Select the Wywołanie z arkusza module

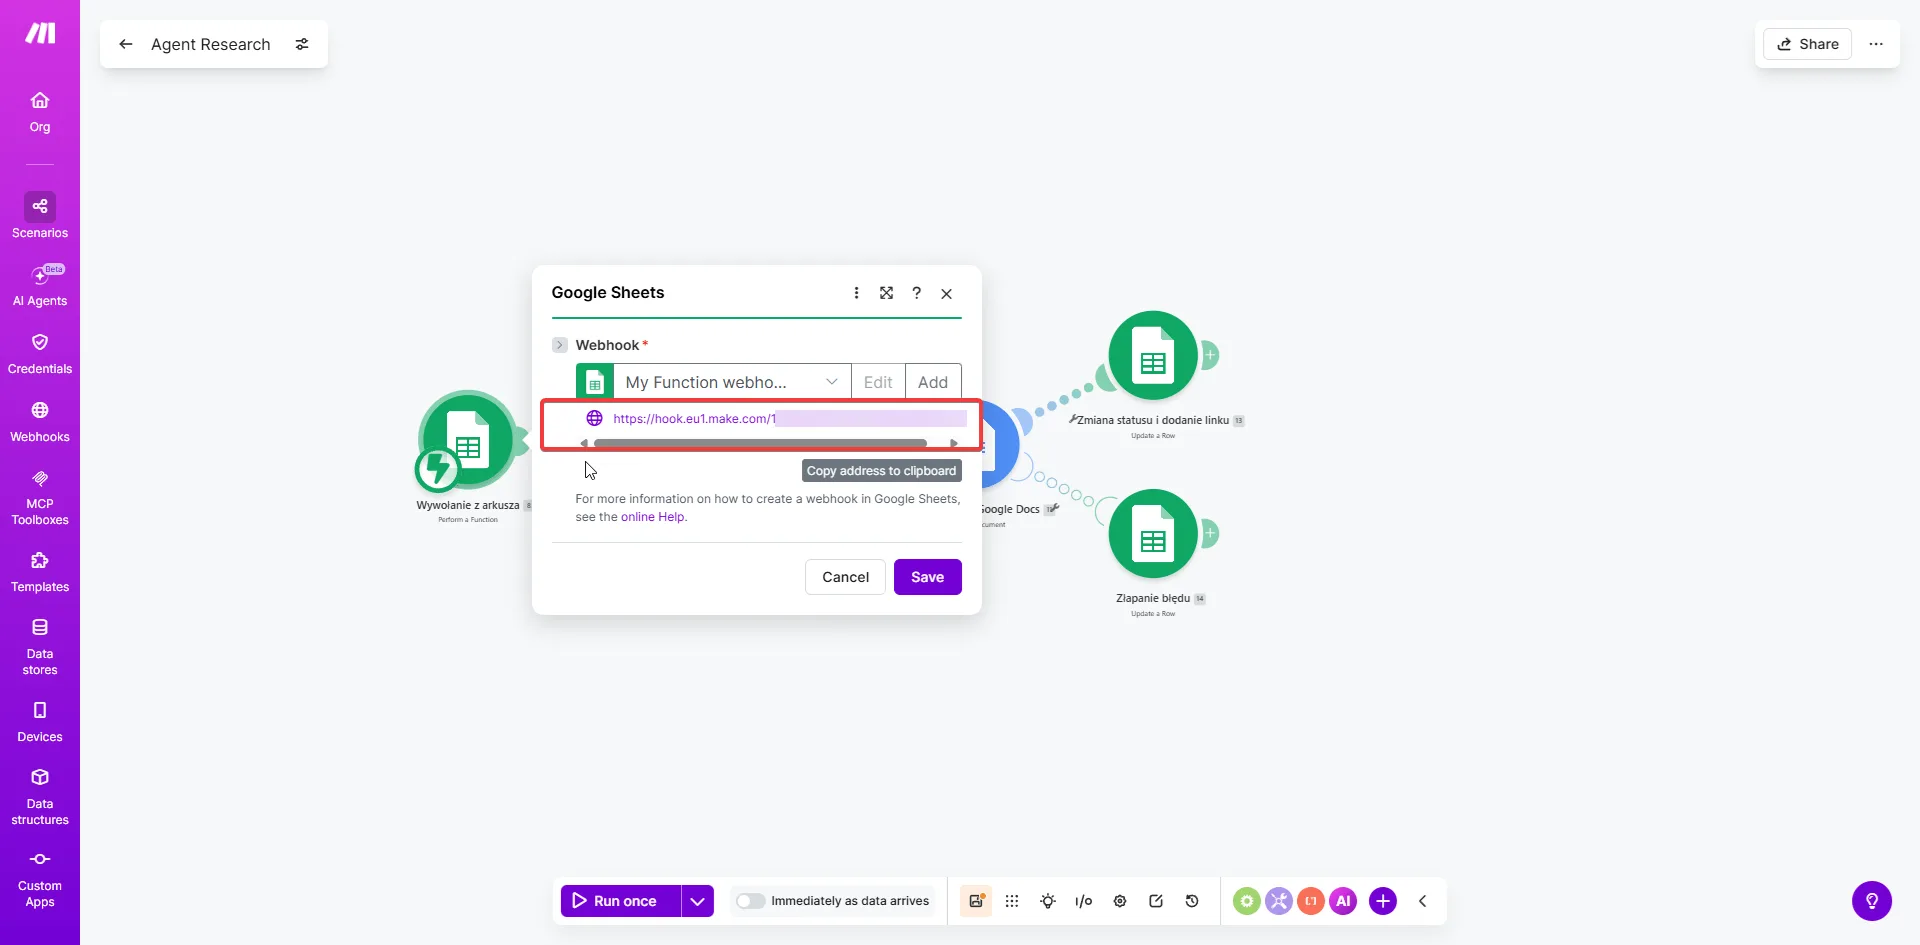(x=468, y=438)
